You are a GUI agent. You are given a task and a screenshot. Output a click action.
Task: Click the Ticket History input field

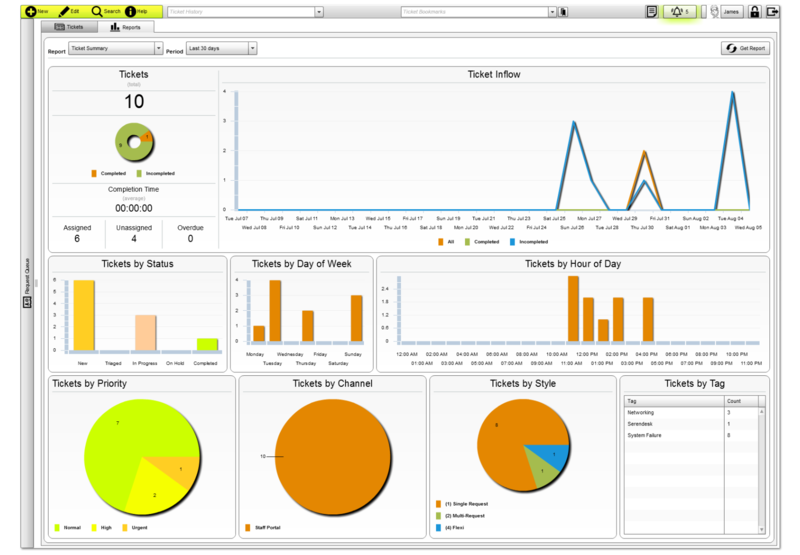click(241, 12)
